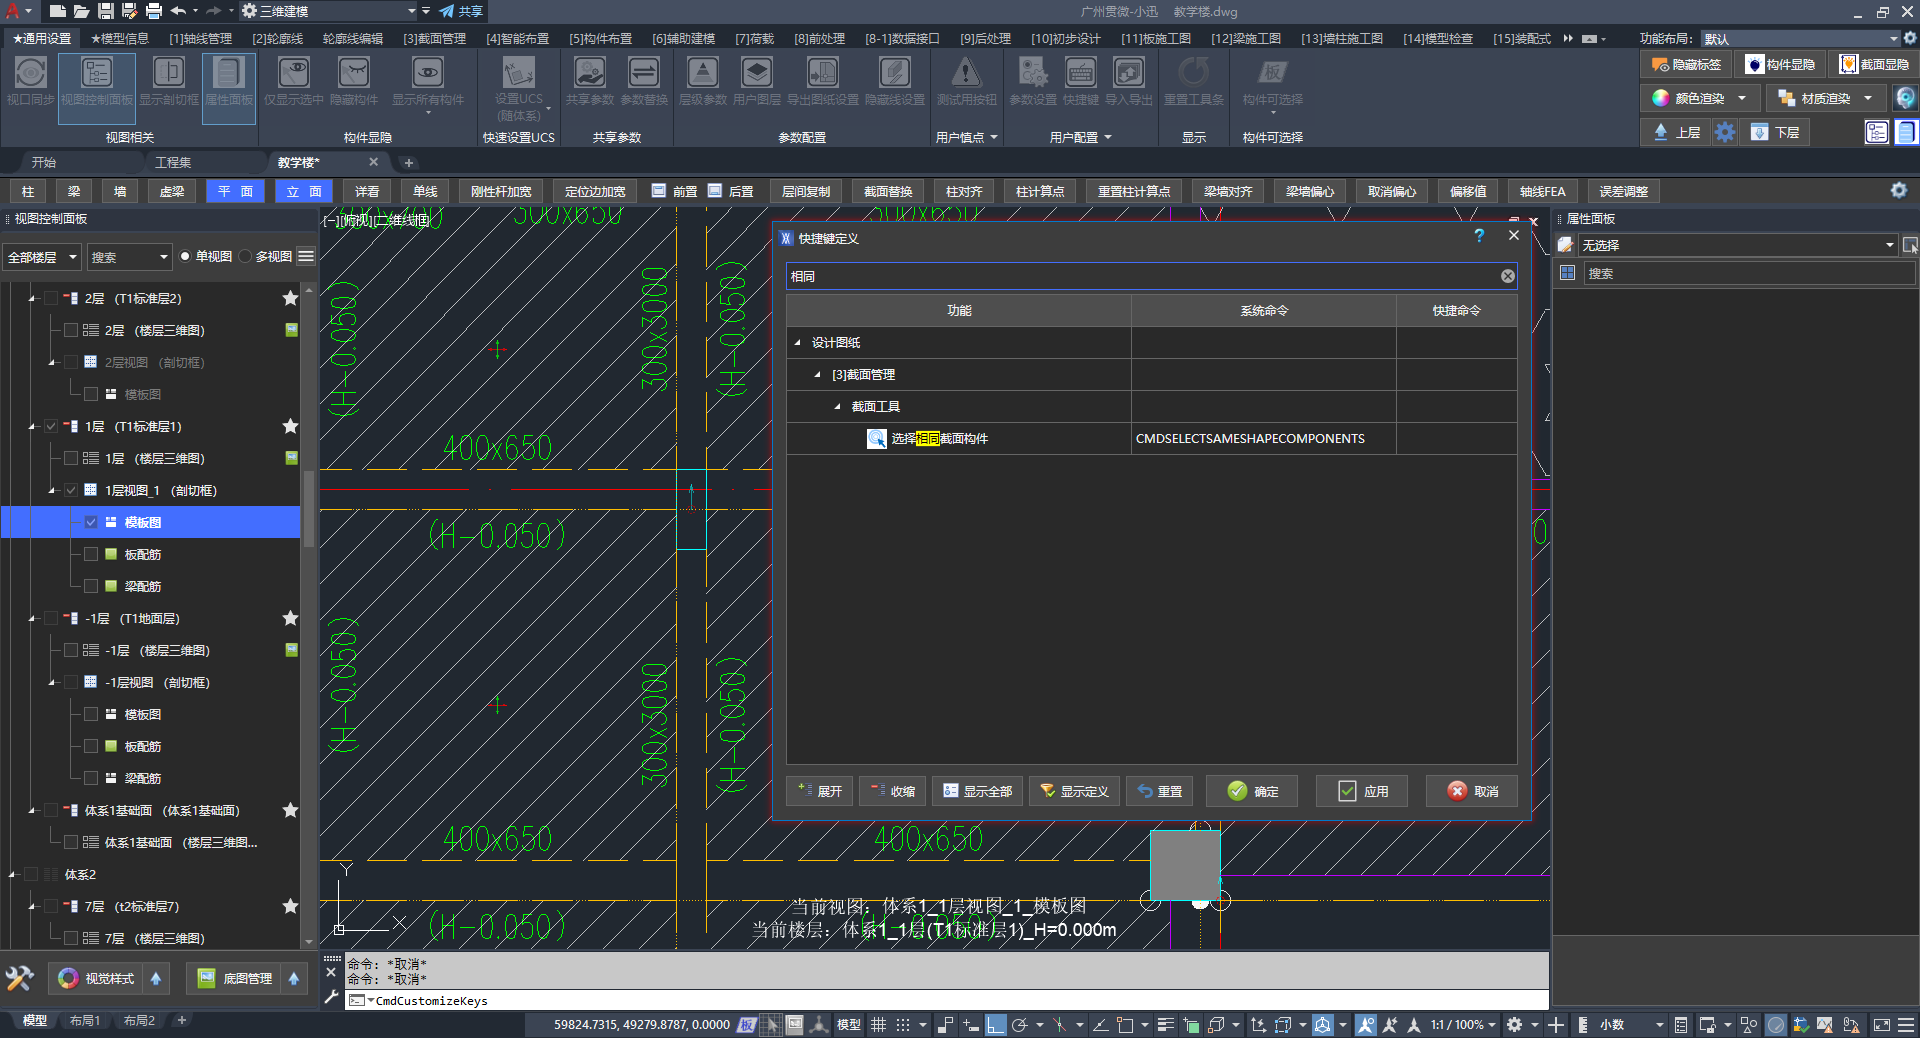Click the 底图管理 icon button
The height and width of the screenshot is (1038, 1920).
click(x=206, y=978)
